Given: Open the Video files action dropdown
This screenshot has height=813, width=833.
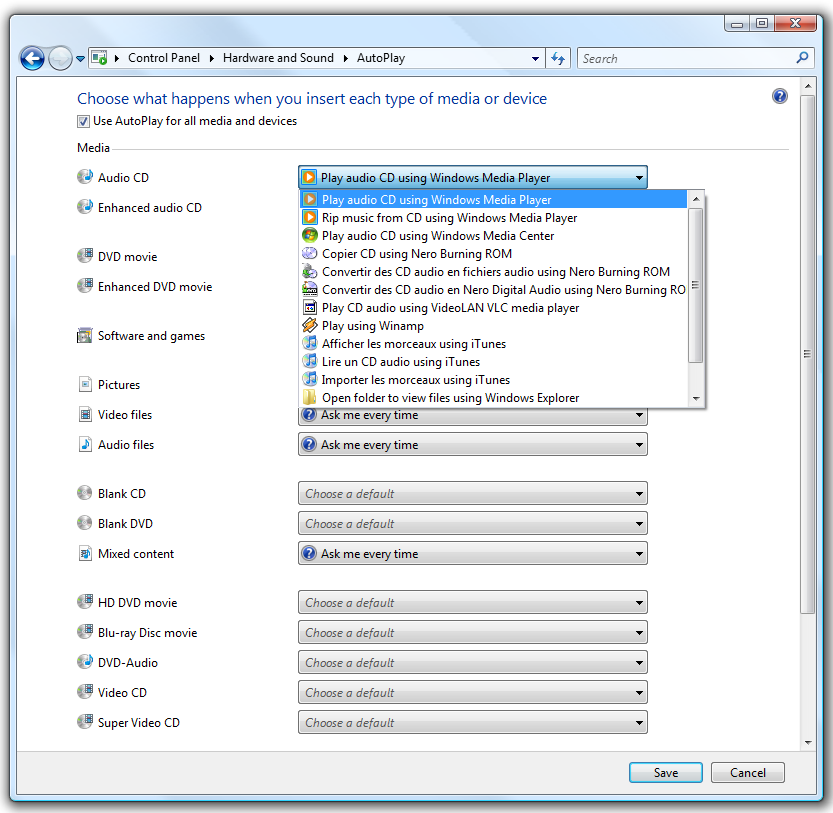Looking at the screenshot, I should click(473, 417).
